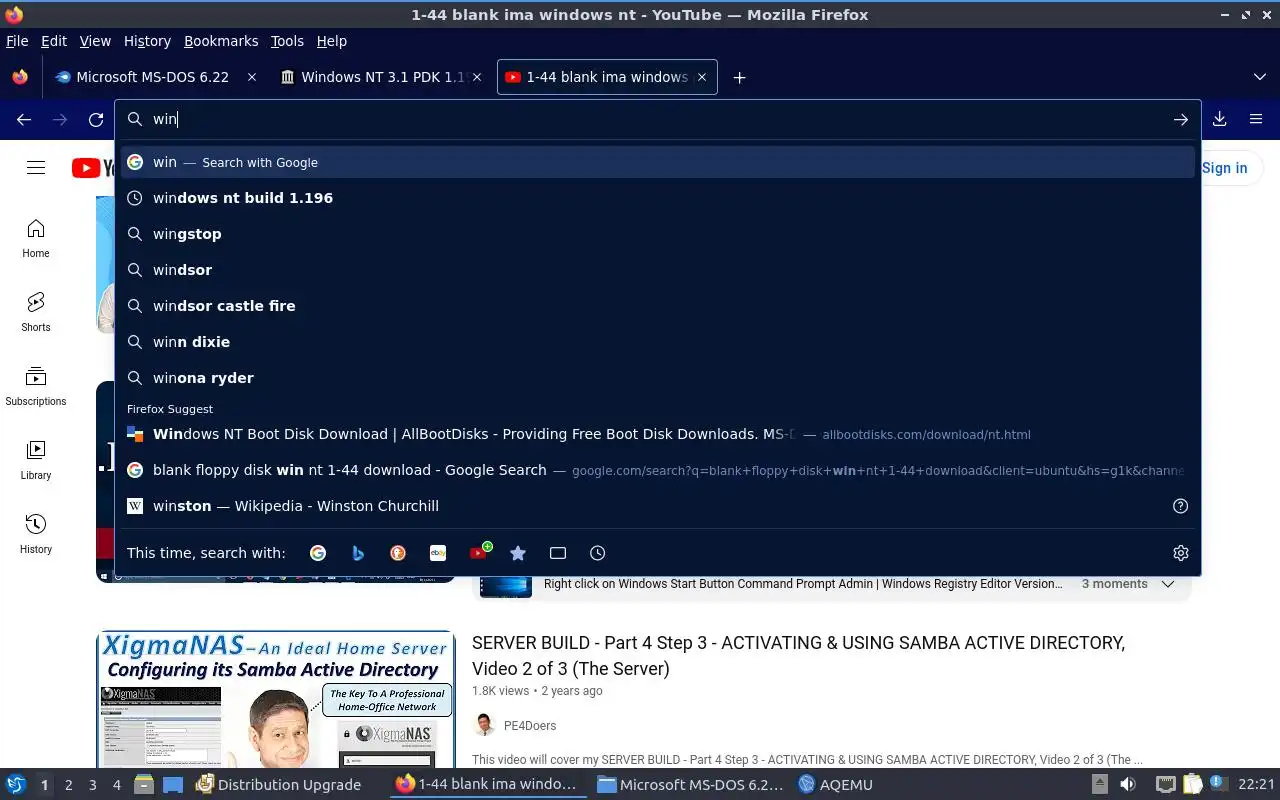Open Firefox Suggest help icon
This screenshot has height=800, width=1280.
pos(1180,506)
